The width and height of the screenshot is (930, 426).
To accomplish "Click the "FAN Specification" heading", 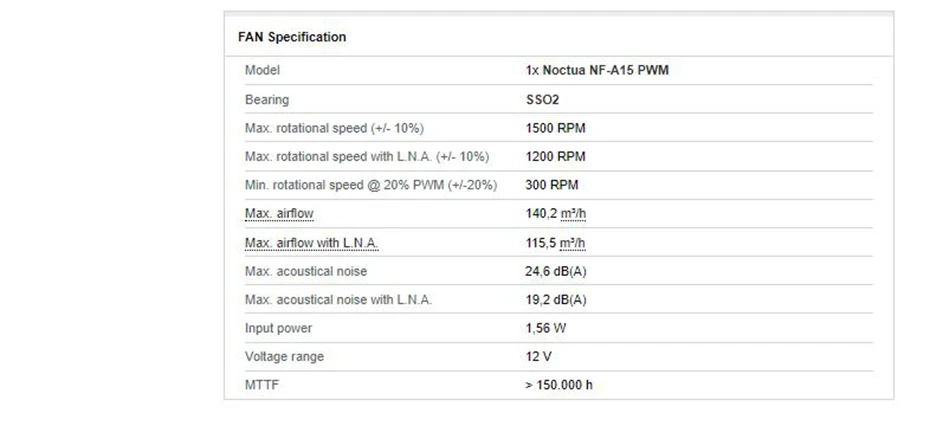I will click(292, 37).
